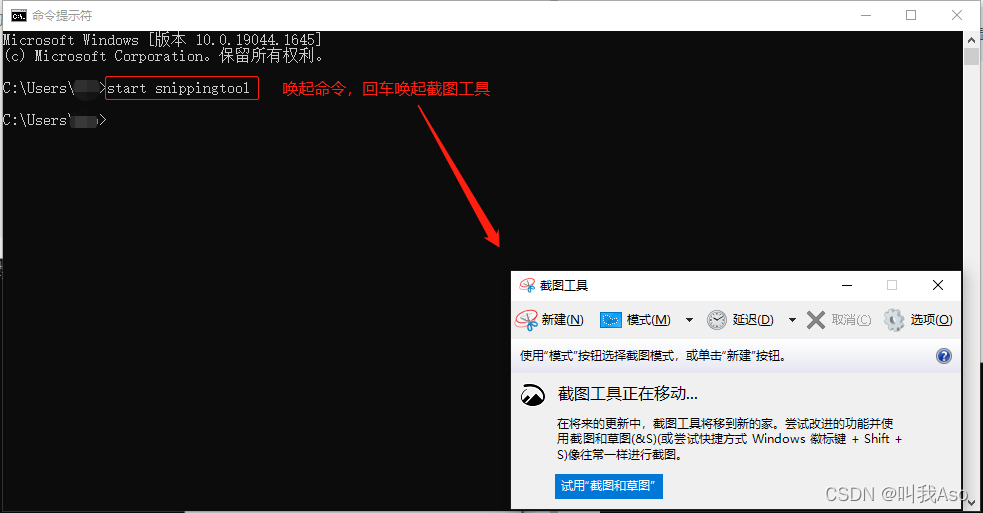Viewport: 983px width, 513px height.
Task: Close the Command Prompt window
Action: (x=957, y=15)
